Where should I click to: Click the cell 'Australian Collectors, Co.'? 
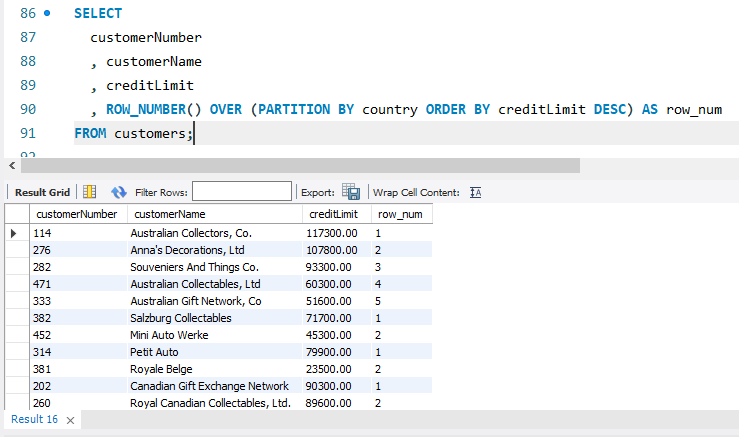point(214,233)
